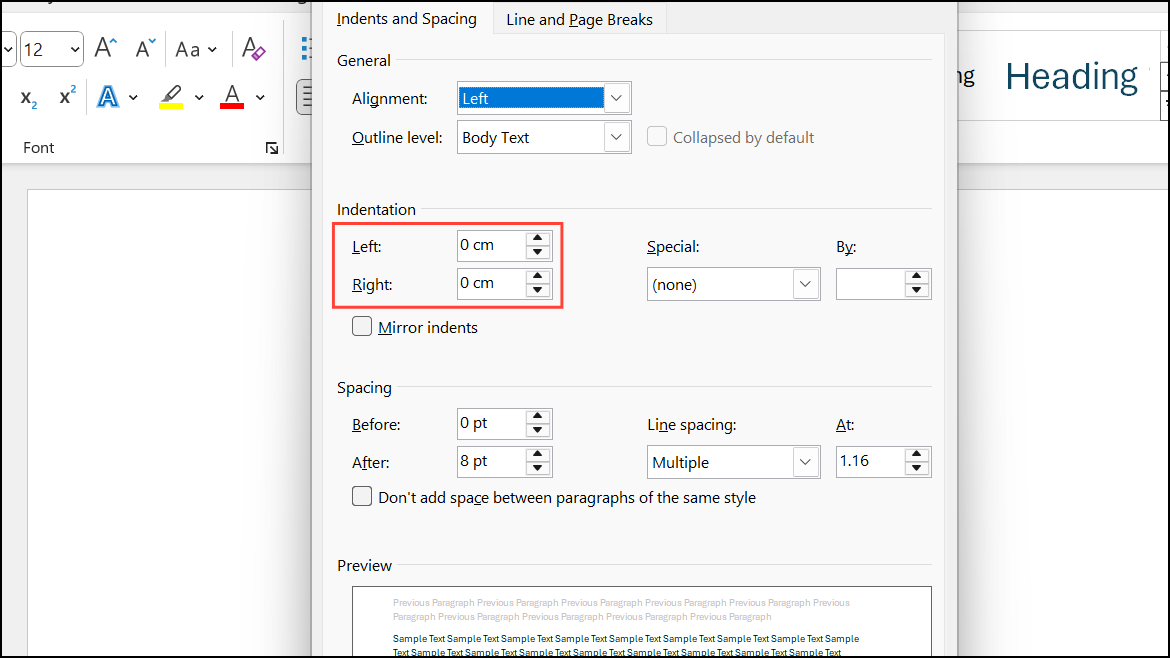The width and height of the screenshot is (1170, 658).
Task: Open the Font dialog launcher arrow
Action: (272, 148)
